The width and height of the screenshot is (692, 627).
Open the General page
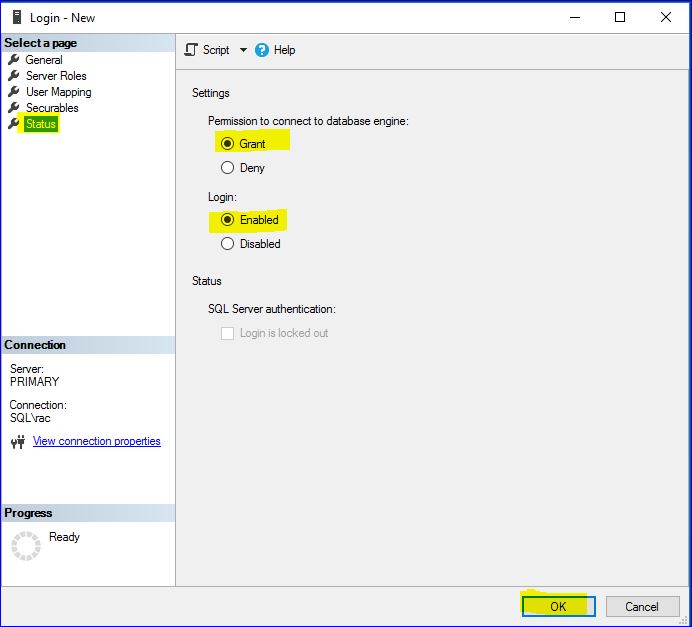pos(44,60)
